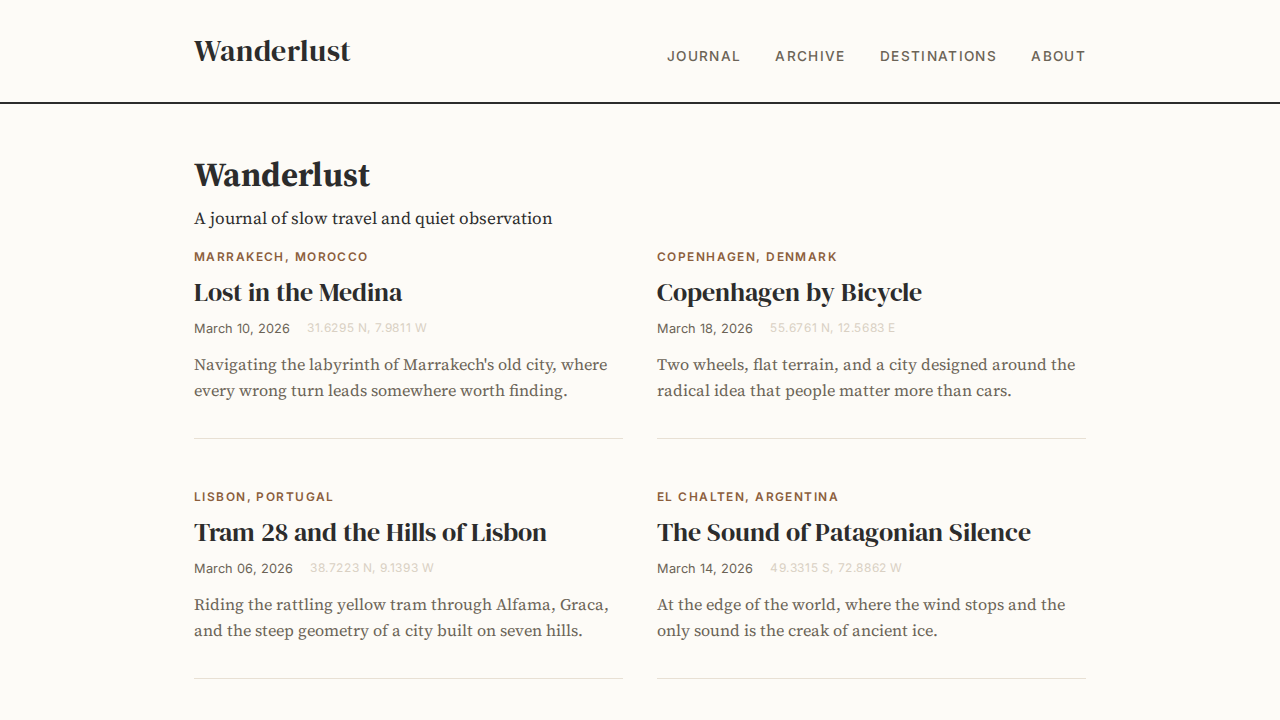The image size is (1280, 720).
Task: Go to the Archive page
Action: pyautogui.click(x=810, y=56)
